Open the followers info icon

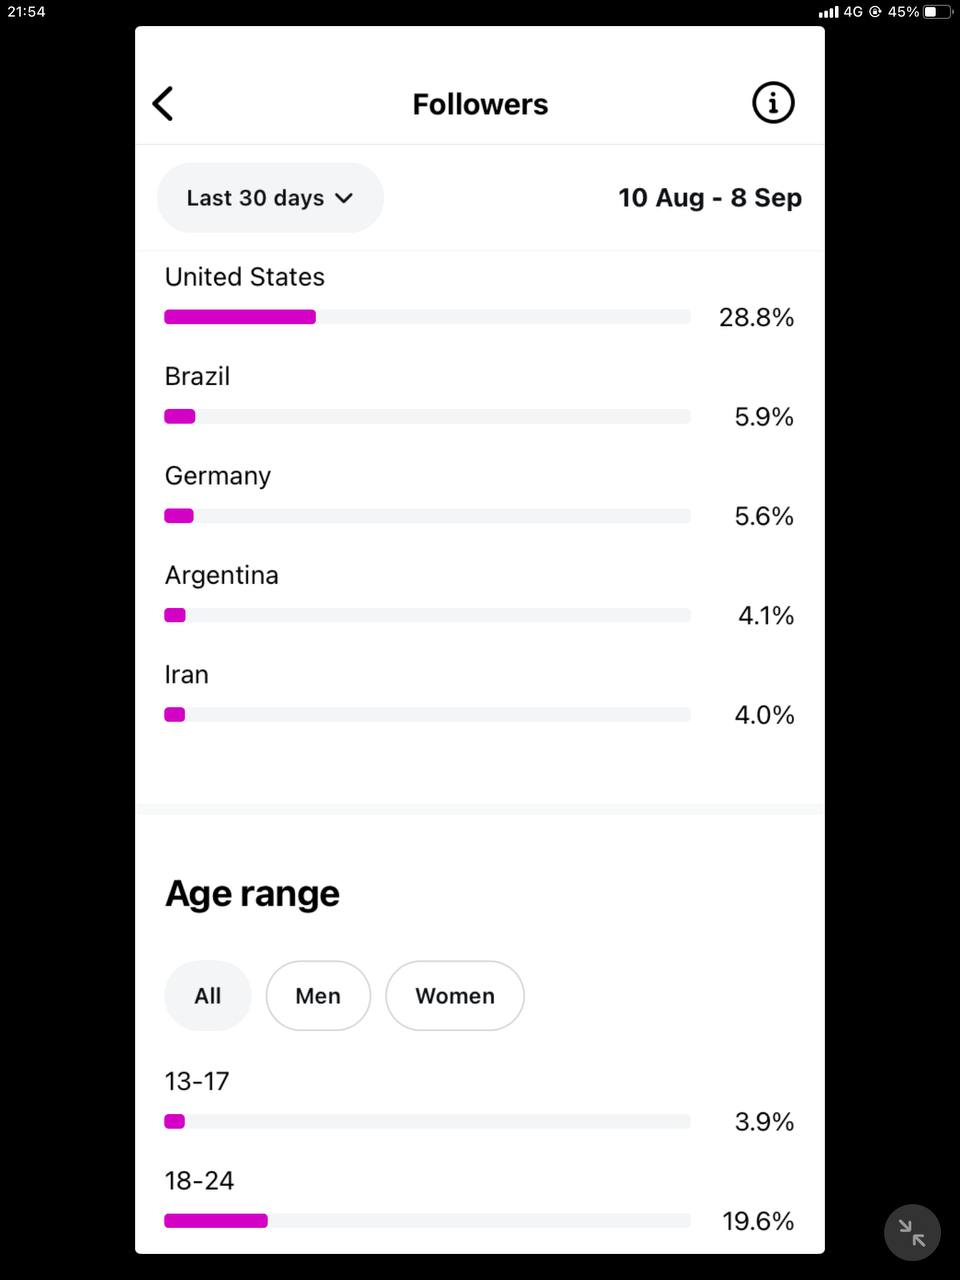point(773,103)
